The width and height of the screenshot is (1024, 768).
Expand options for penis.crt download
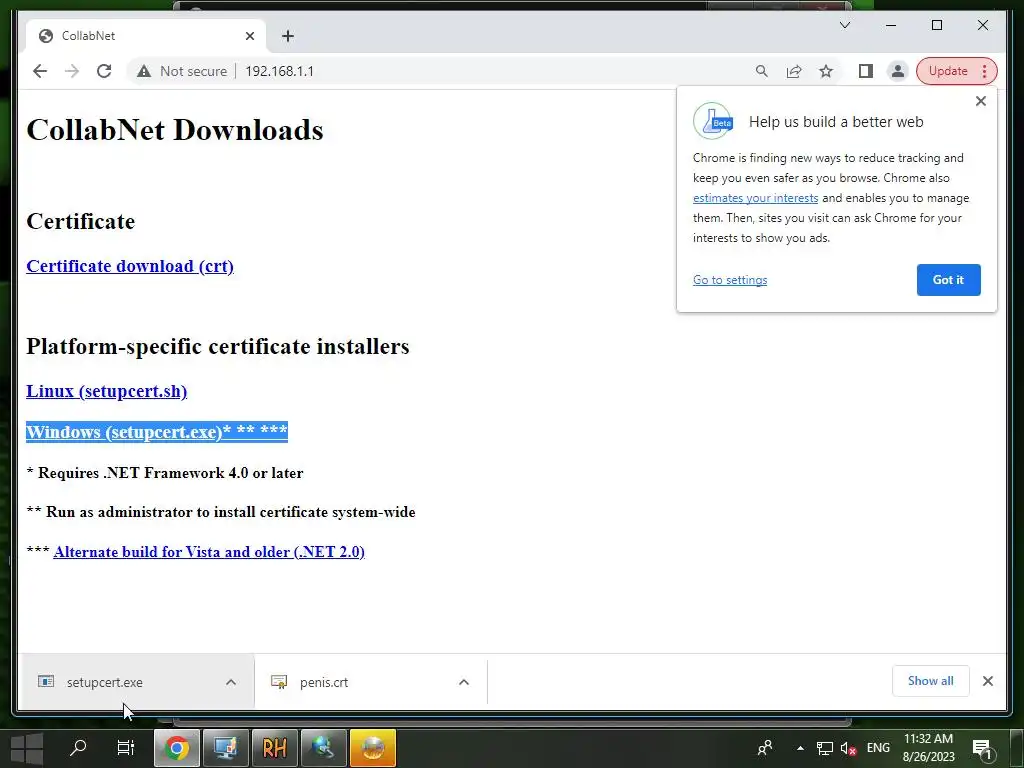point(464,682)
